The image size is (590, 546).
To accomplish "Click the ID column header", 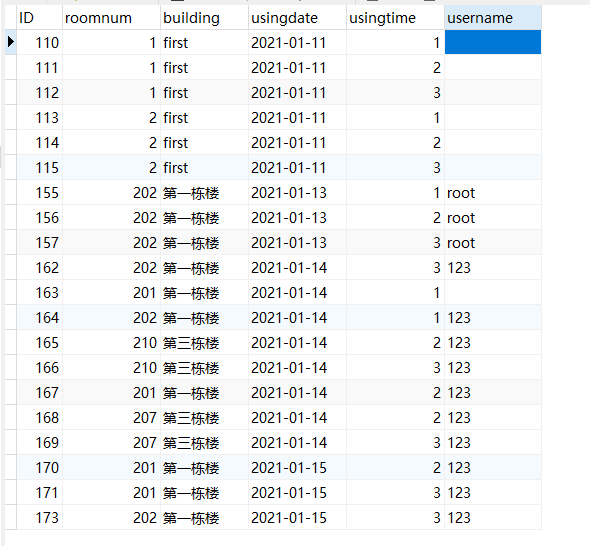I will pyautogui.click(x=40, y=18).
